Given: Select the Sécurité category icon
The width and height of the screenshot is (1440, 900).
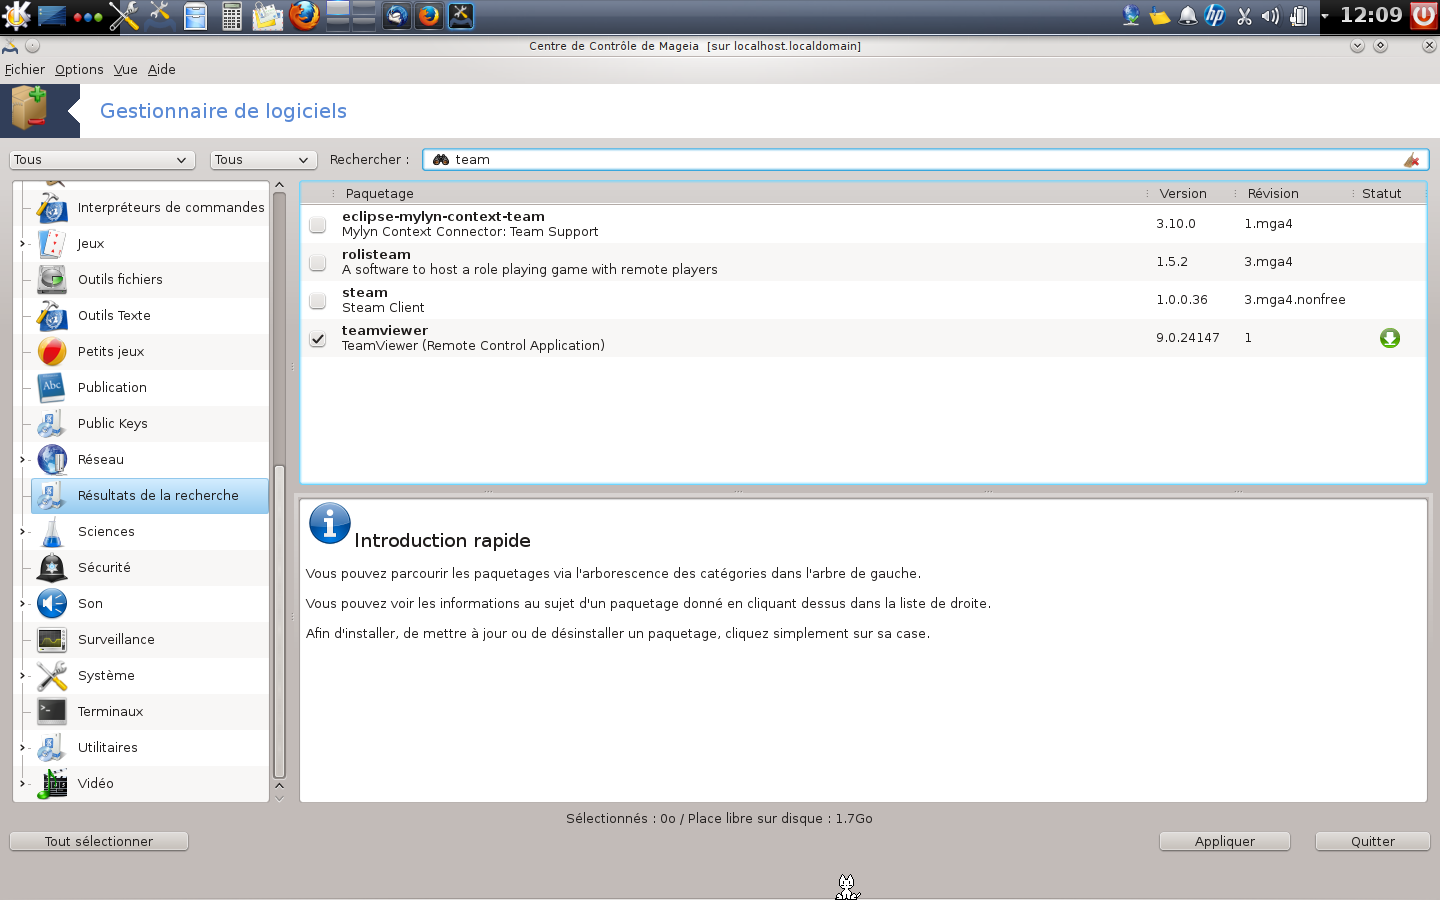Looking at the screenshot, I should tap(52, 567).
